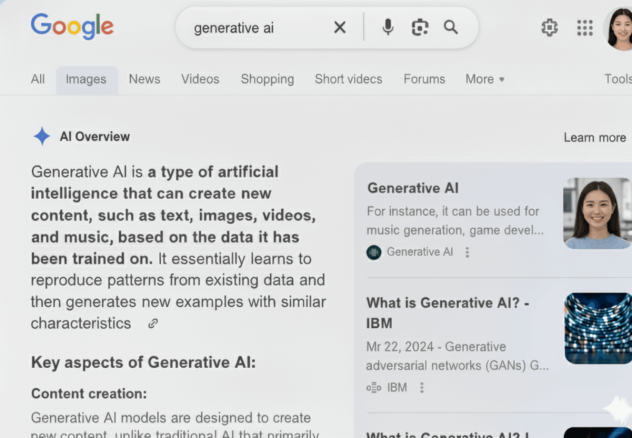632x438 pixels.
Task: Open the woman portrait thumbnail
Action: 597,213
